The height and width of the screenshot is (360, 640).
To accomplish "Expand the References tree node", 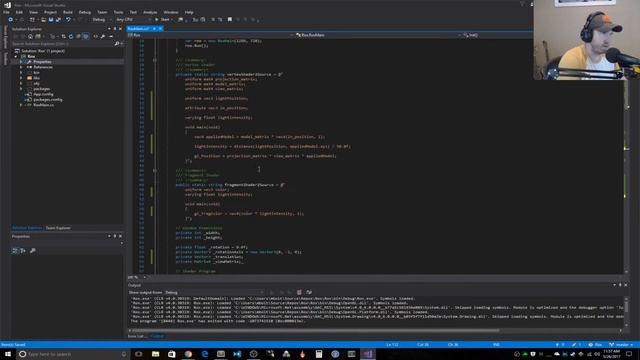I will pos(21,67).
